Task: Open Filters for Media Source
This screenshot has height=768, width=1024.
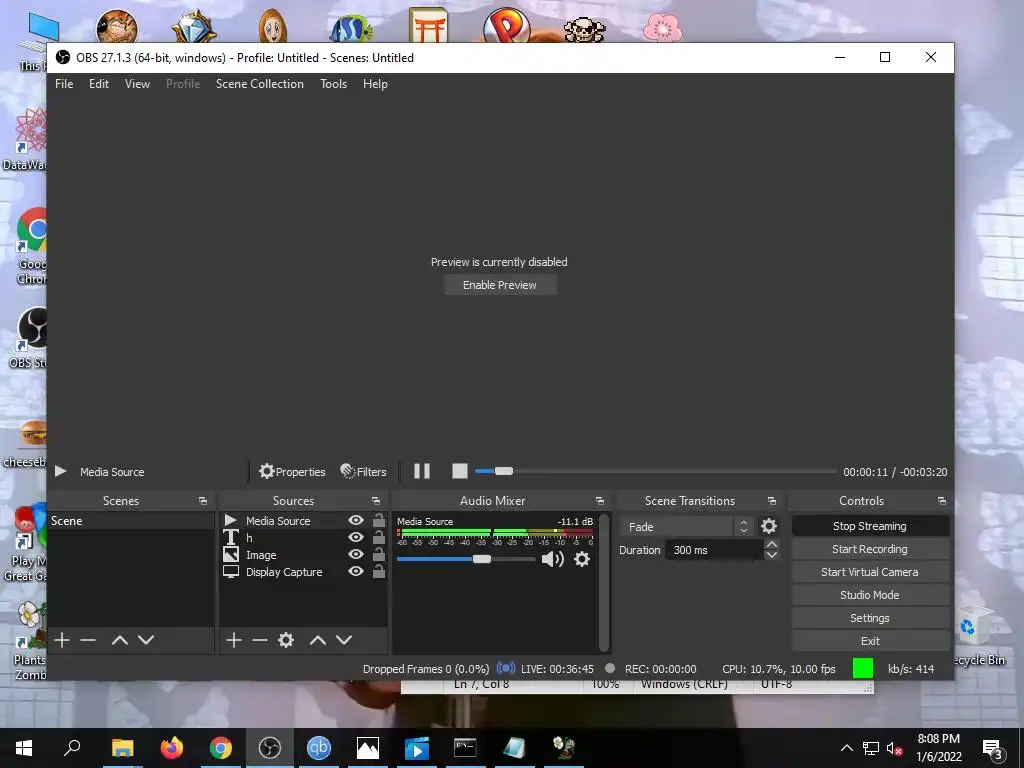Action: (x=364, y=471)
